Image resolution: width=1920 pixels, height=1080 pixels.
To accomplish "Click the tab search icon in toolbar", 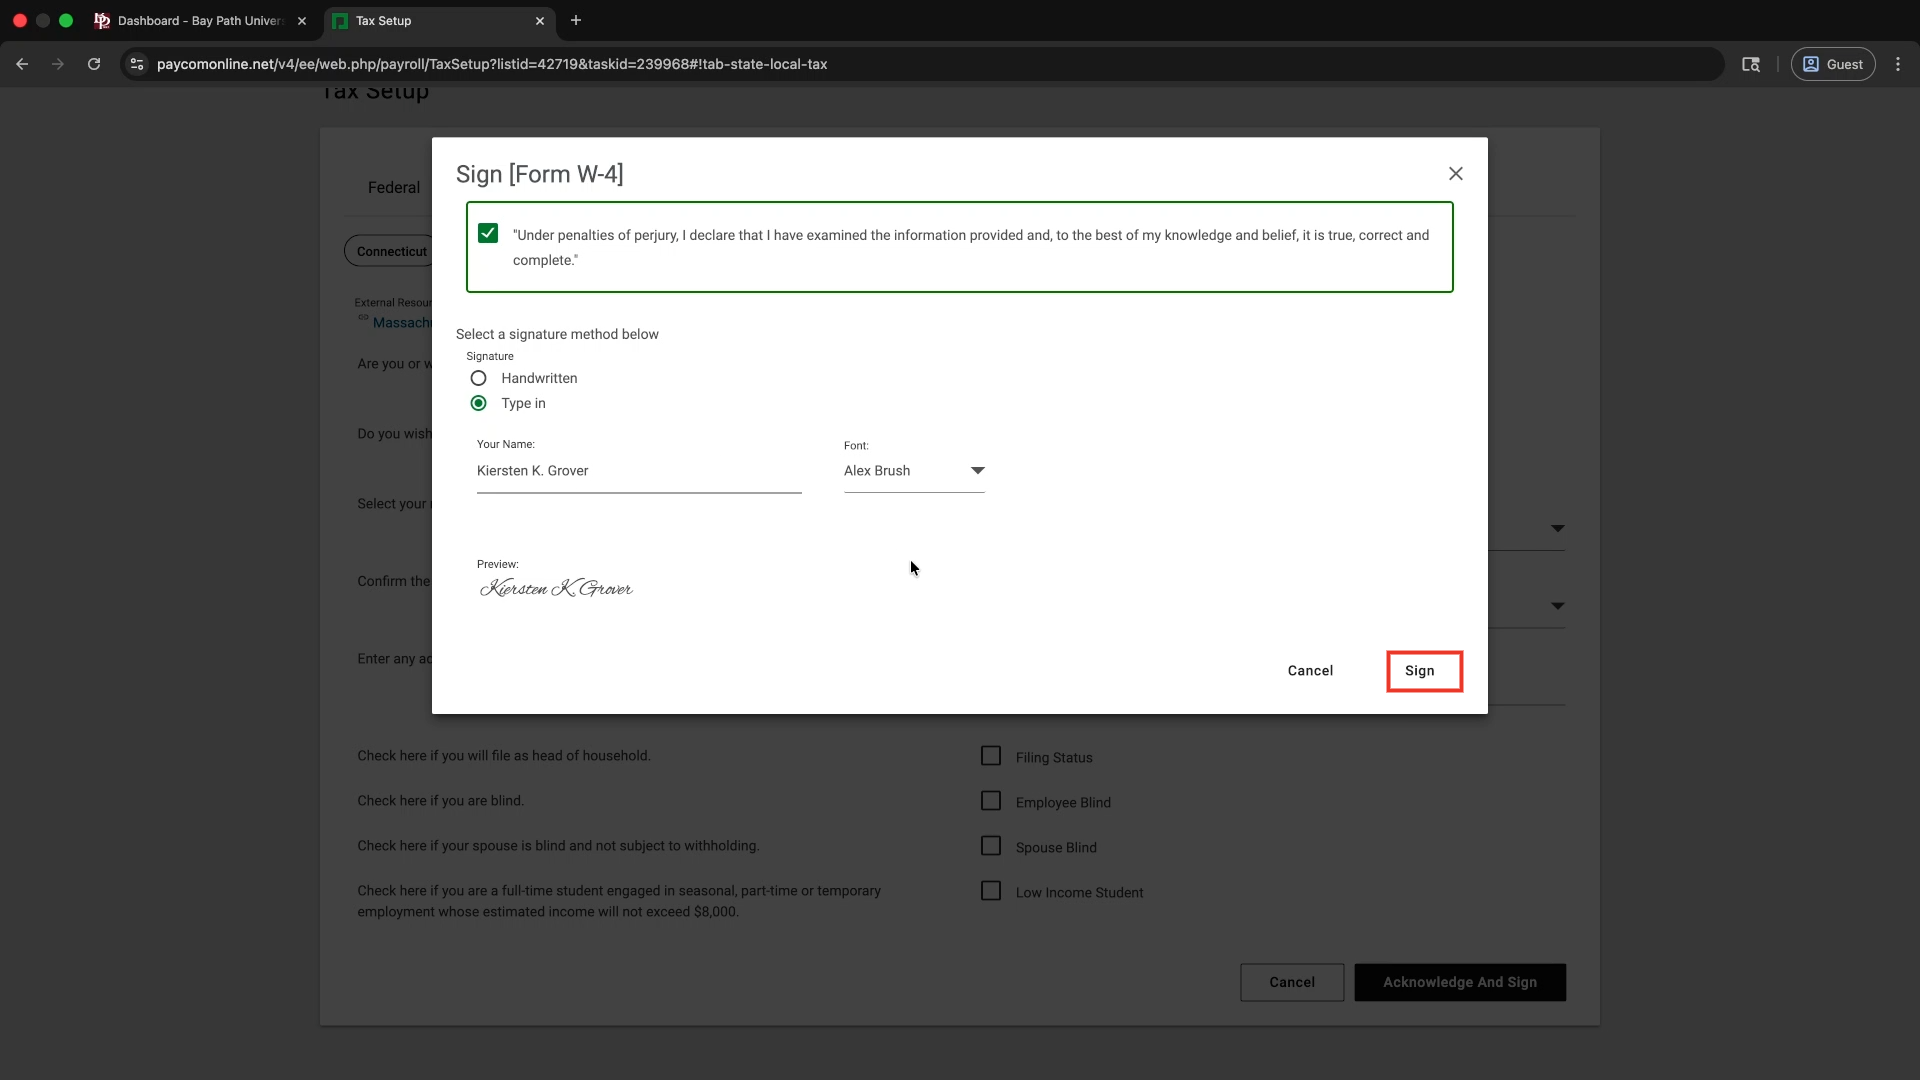I will (1750, 64).
